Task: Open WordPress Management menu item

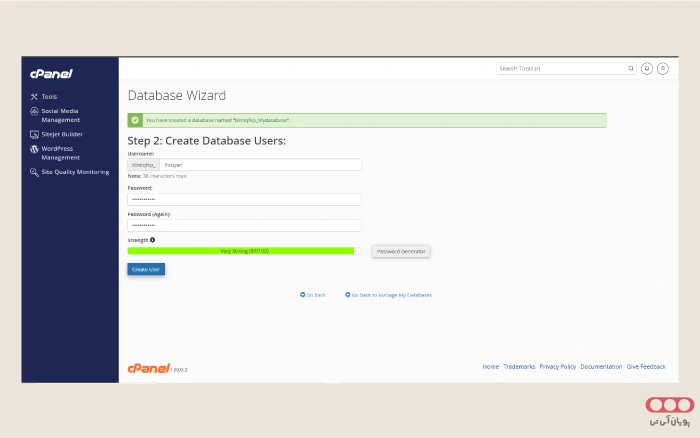Action: 60,153
